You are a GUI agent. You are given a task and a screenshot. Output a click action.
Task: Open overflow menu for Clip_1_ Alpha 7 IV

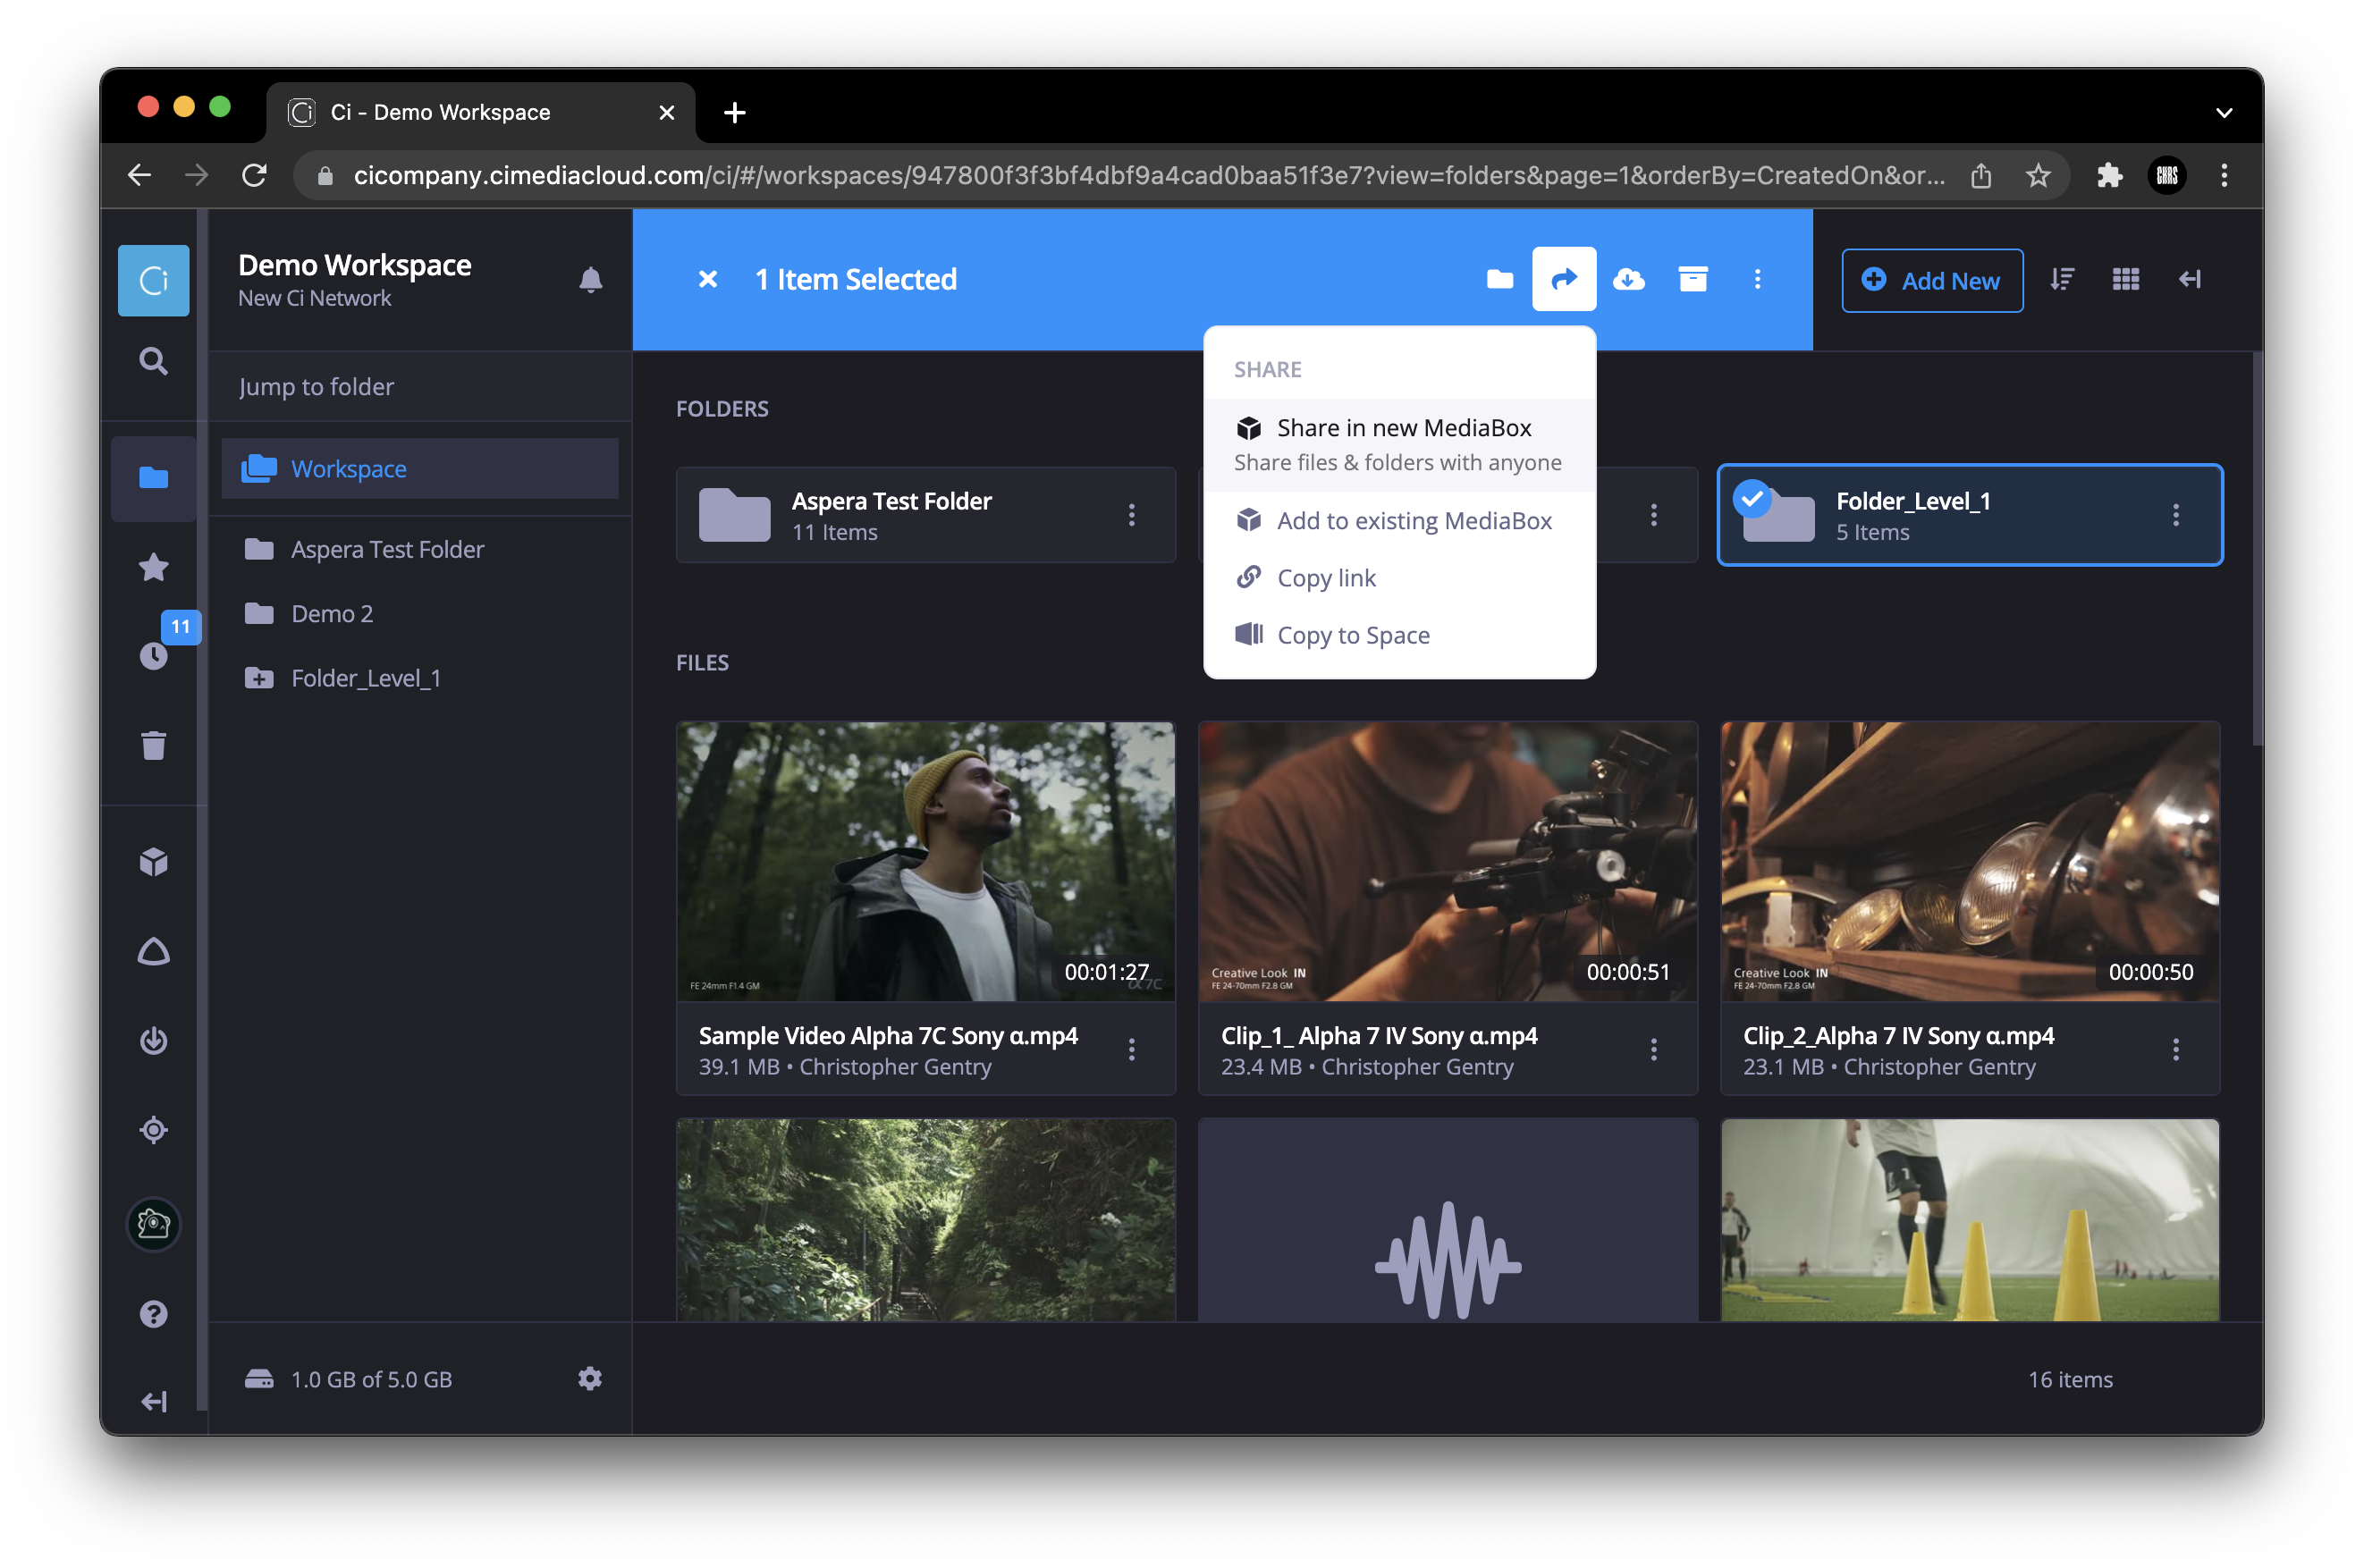(x=1654, y=1049)
